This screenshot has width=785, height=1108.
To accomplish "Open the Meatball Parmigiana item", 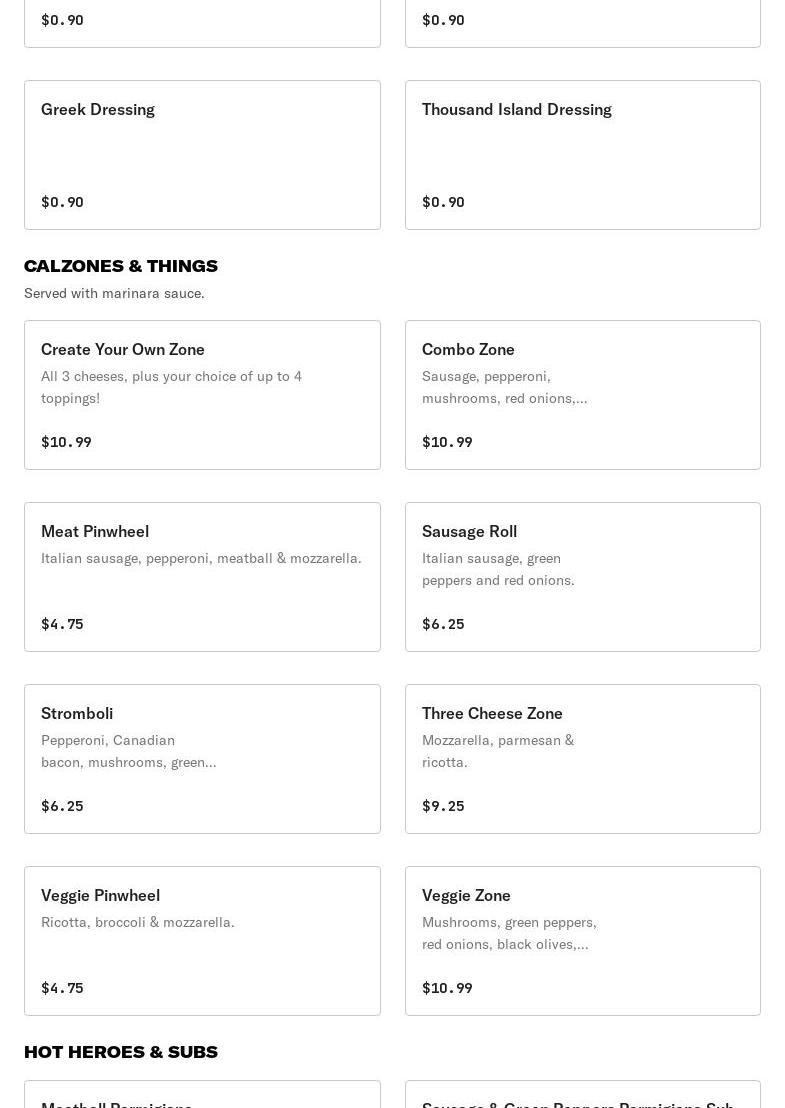I will (x=202, y=1098).
